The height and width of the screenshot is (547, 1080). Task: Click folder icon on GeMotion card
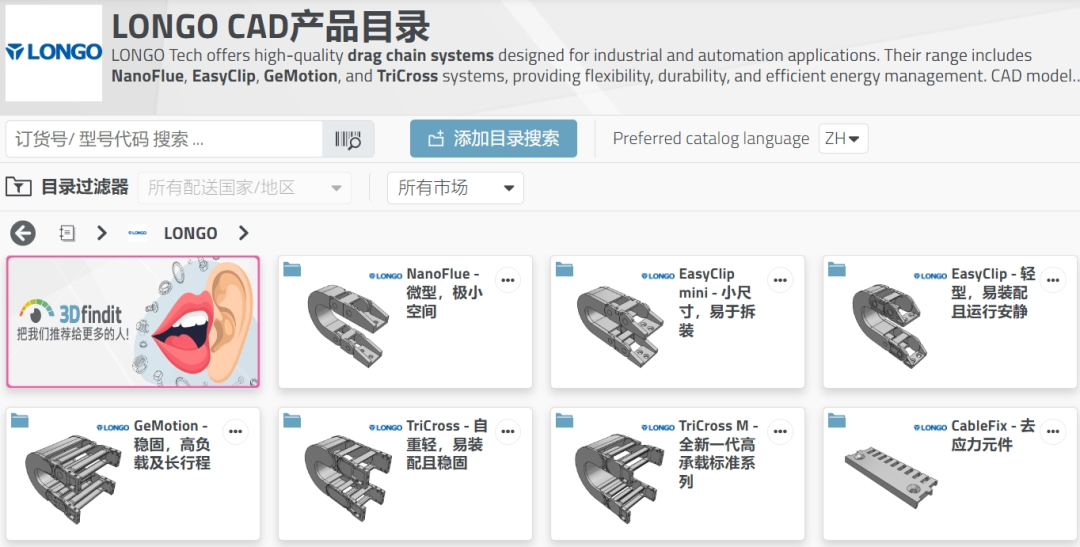[19, 420]
